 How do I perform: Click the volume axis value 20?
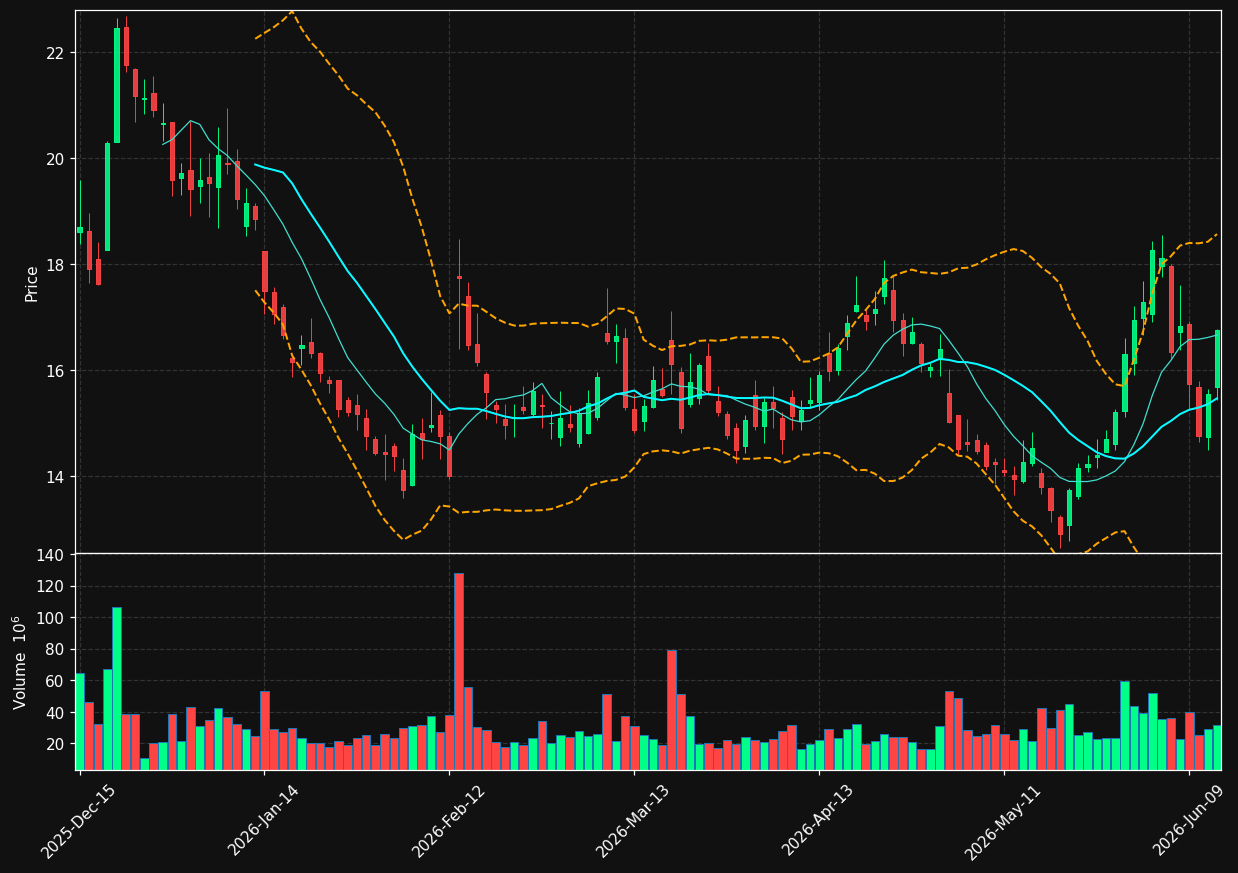click(x=54, y=744)
